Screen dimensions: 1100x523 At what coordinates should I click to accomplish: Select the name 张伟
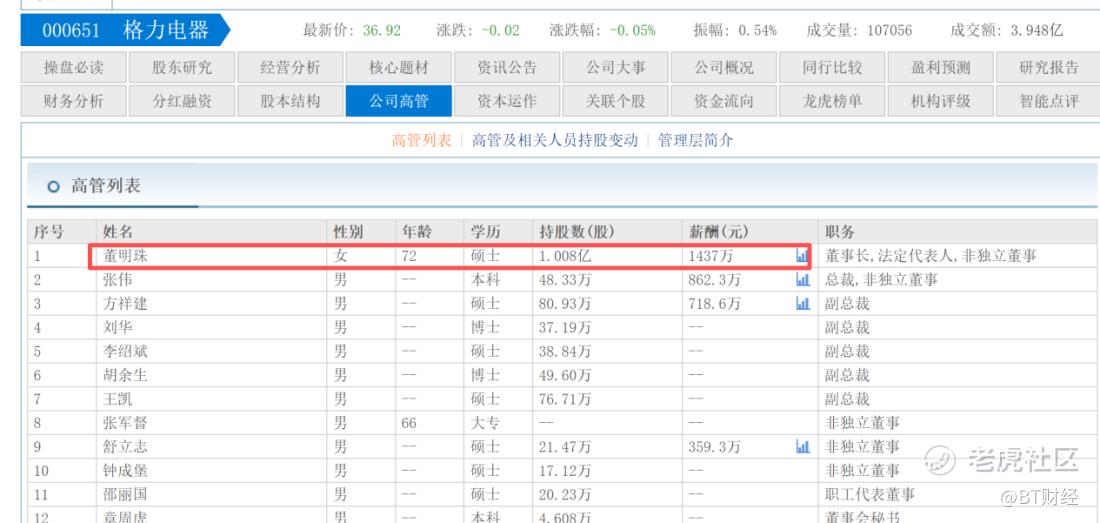pyautogui.click(x=118, y=280)
